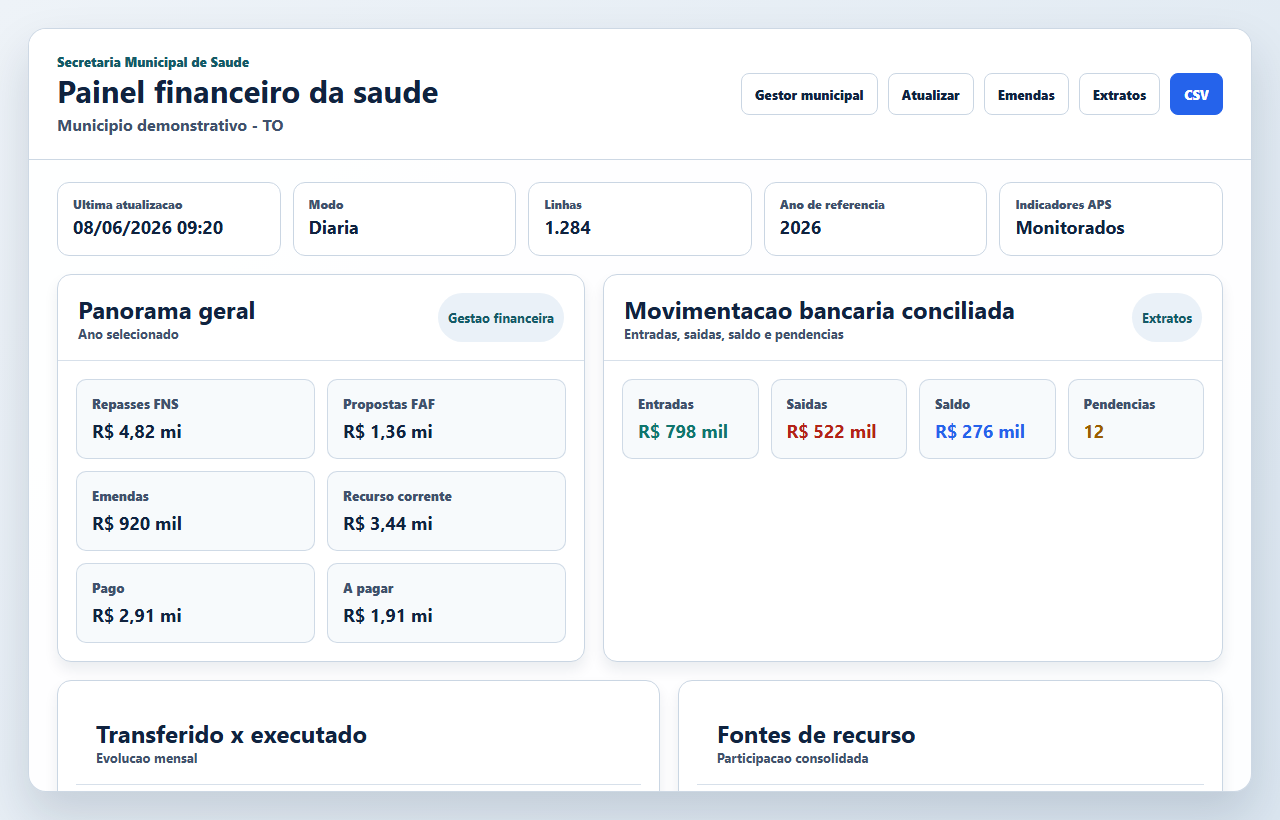The width and height of the screenshot is (1280, 820).
Task: Click the Evolucao mensal subtitle
Action: pyautogui.click(x=147, y=759)
